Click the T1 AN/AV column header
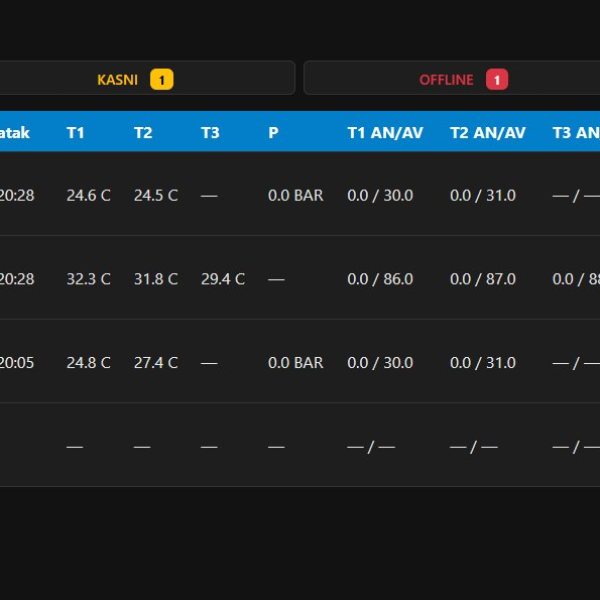Viewport: 600px width, 600px height. 385,133
